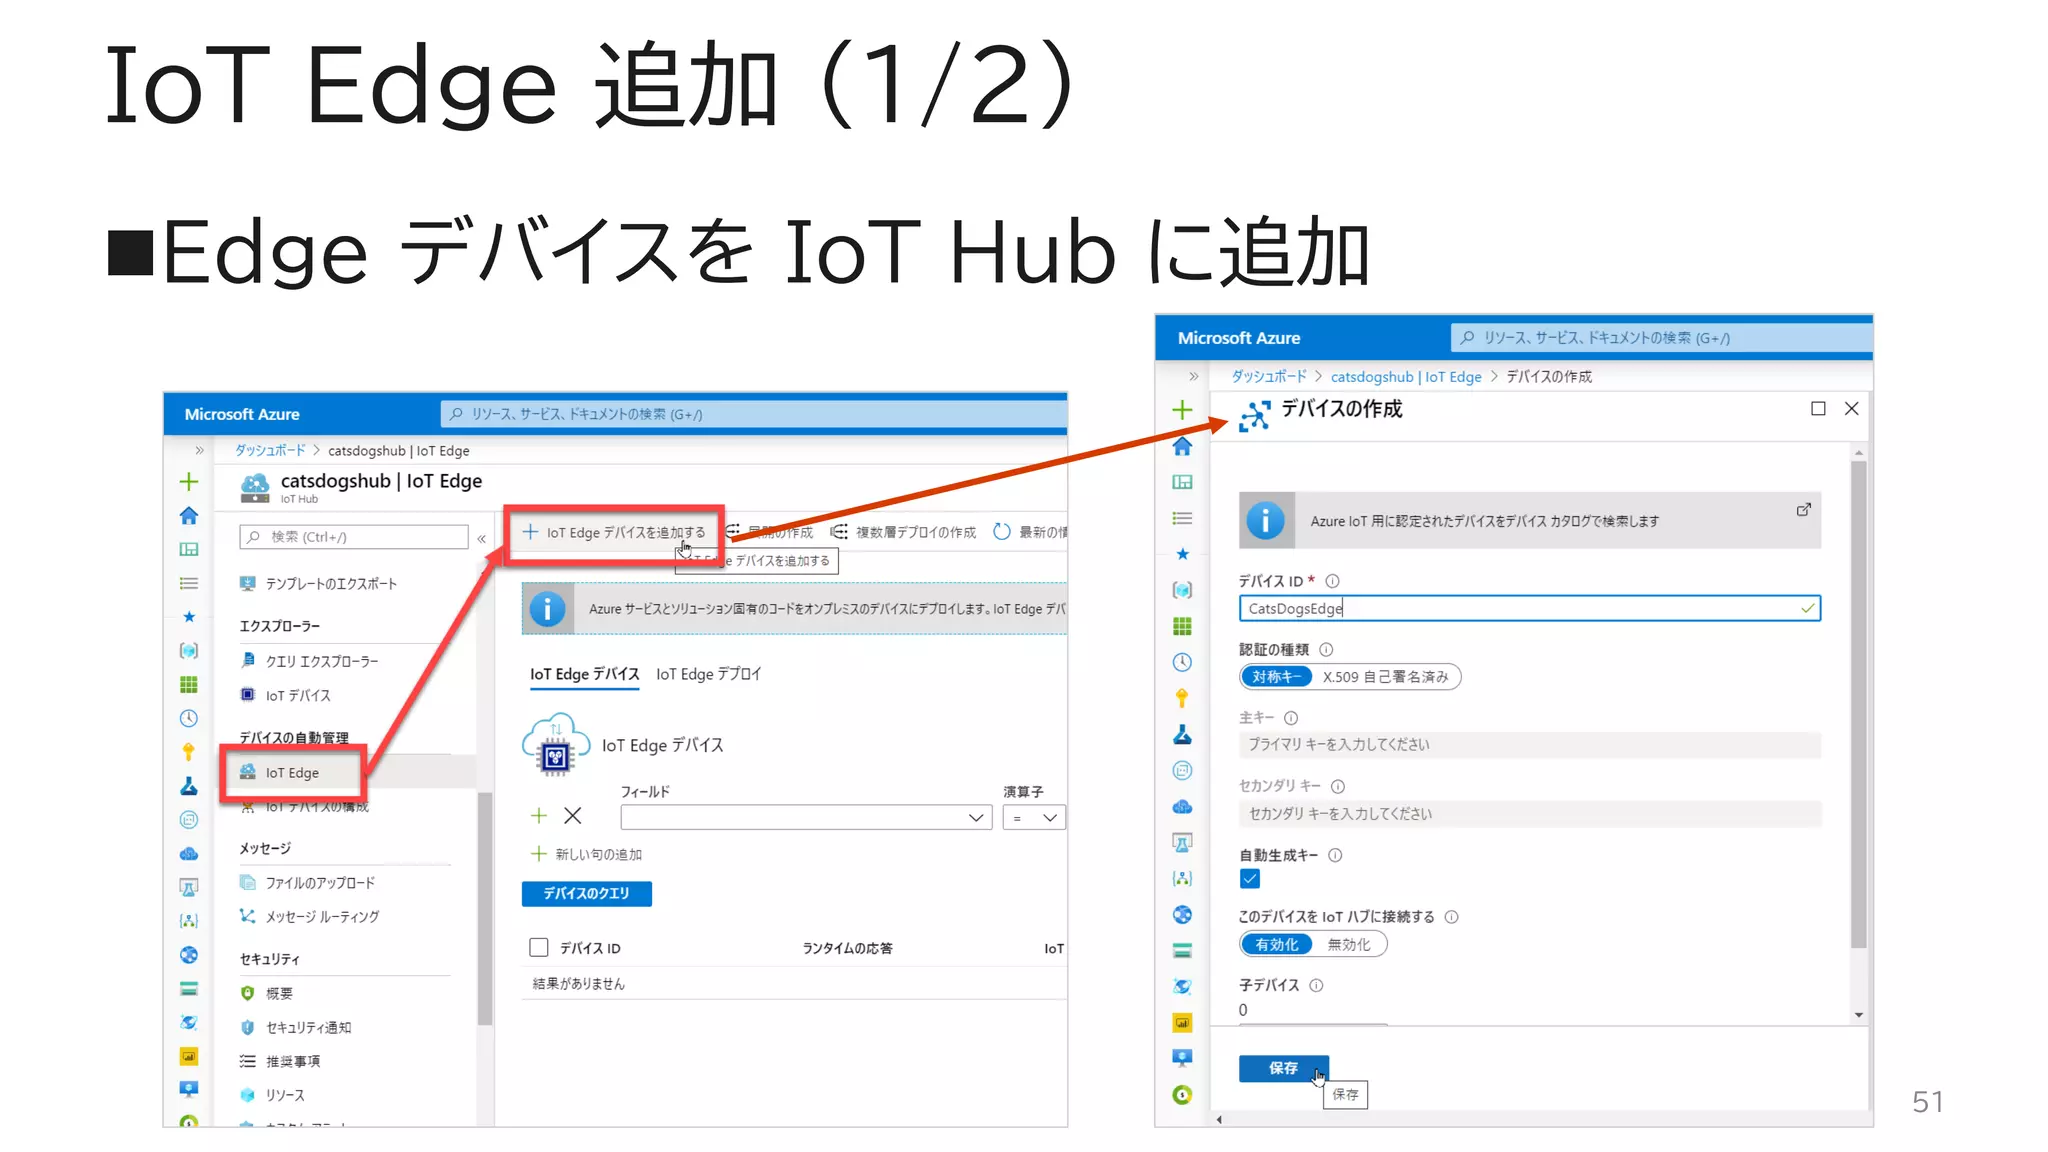The image size is (2048, 1152).
Task: Click 新しい句の追加 link
Action: point(586,854)
